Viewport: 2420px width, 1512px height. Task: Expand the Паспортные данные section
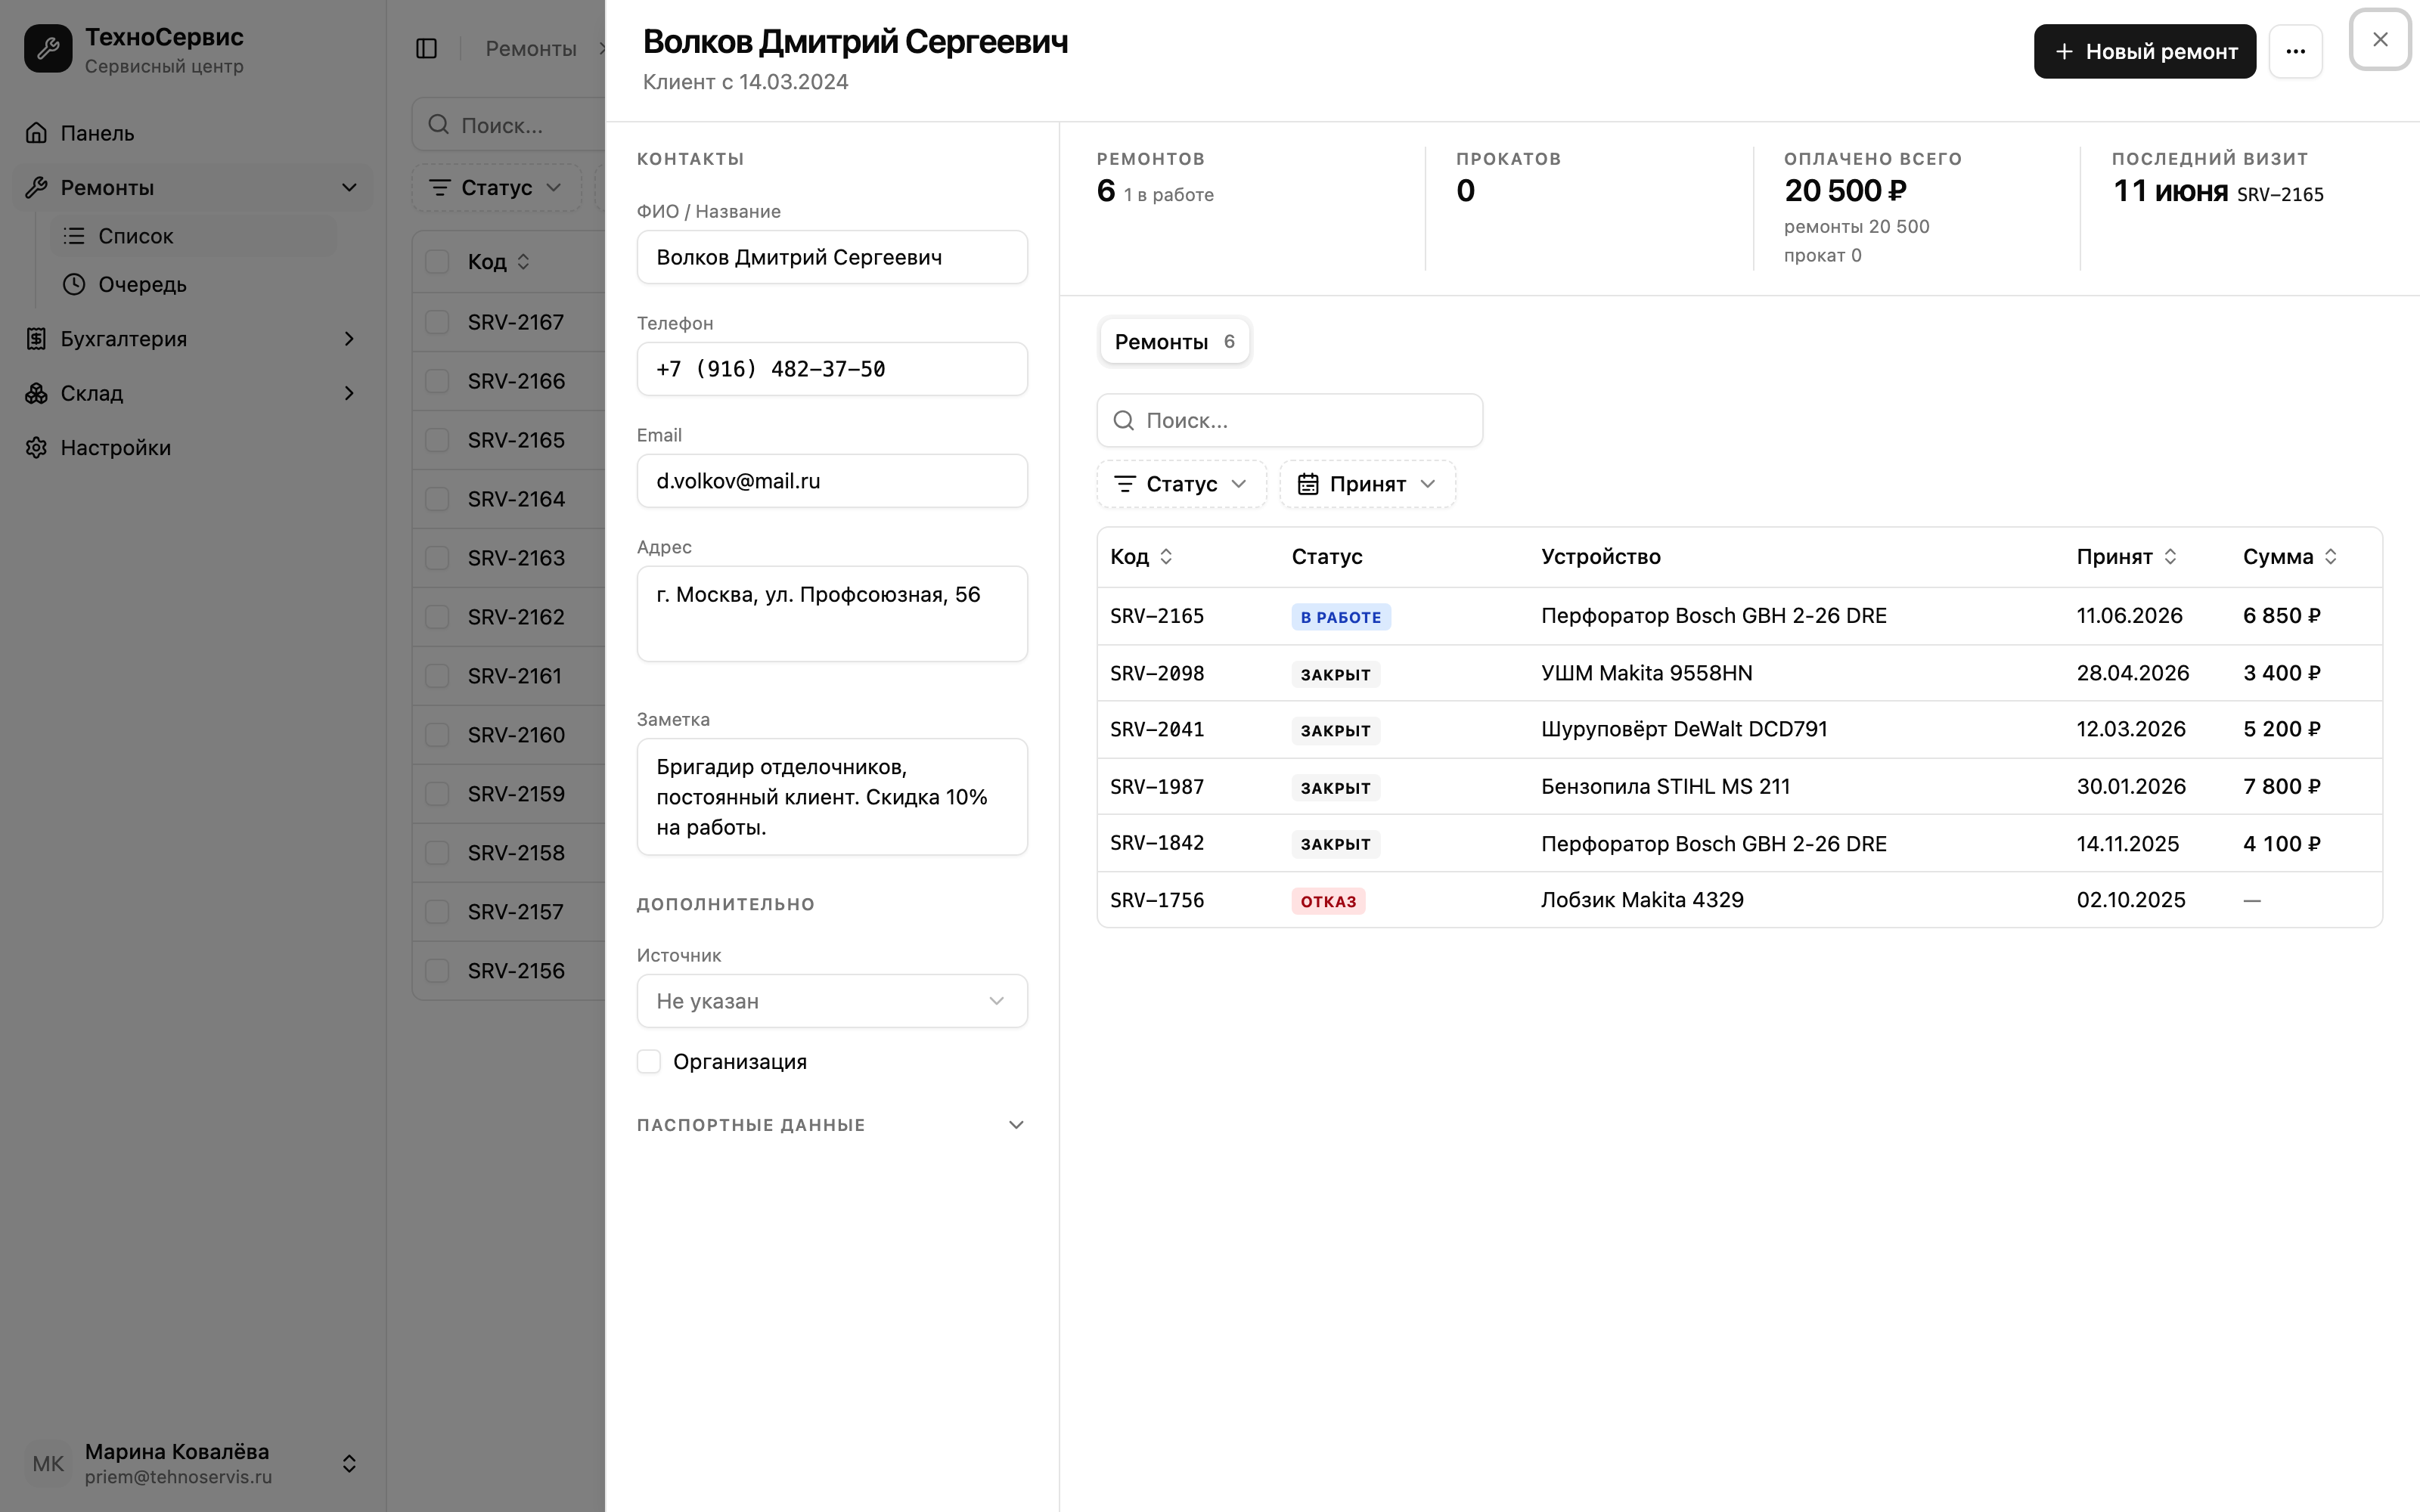[x=832, y=1125]
